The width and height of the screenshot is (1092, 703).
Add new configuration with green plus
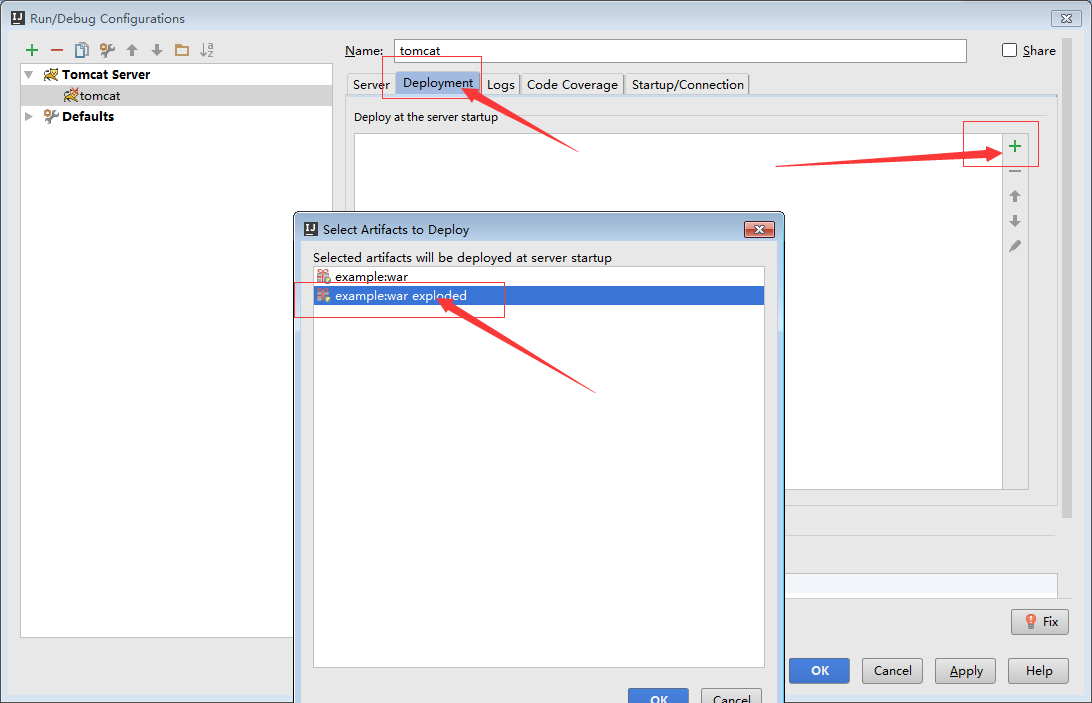[x=32, y=50]
